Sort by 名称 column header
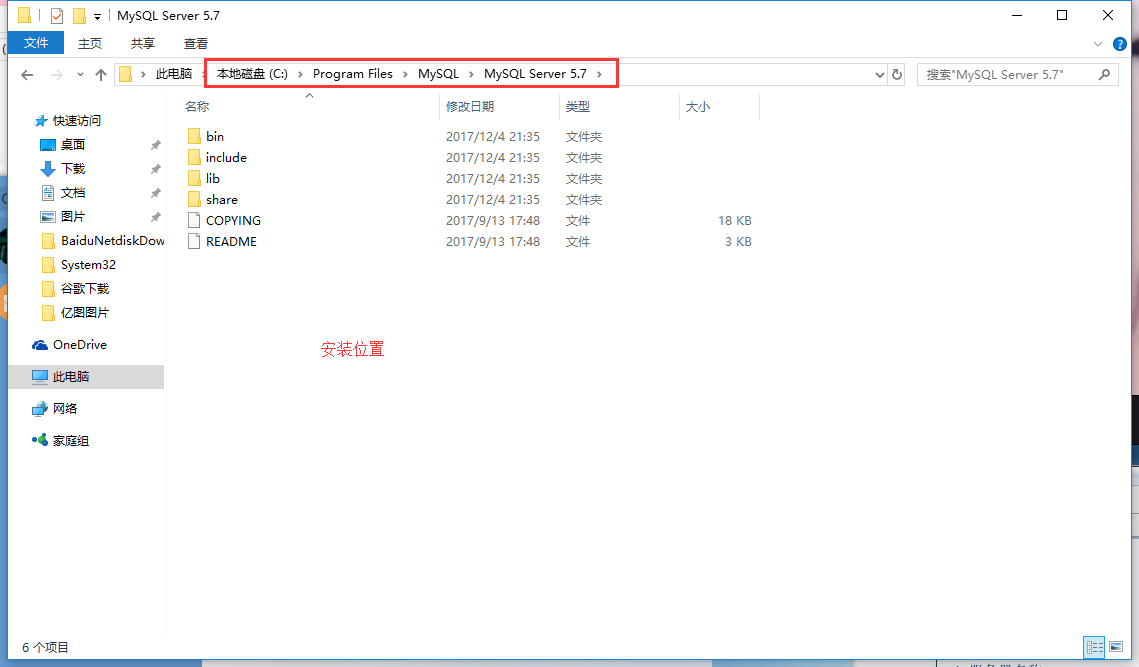1139x667 pixels. (x=197, y=107)
